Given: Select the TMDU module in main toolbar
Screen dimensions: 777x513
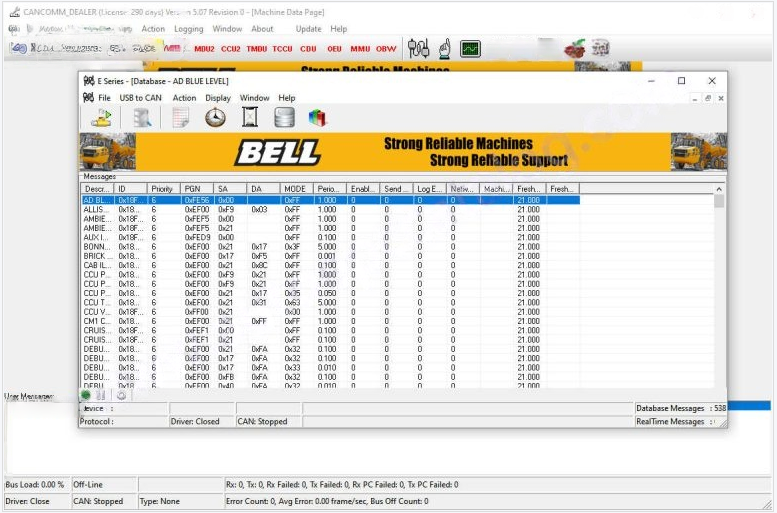Looking at the screenshot, I should pyautogui.click(x=257, y=49).
